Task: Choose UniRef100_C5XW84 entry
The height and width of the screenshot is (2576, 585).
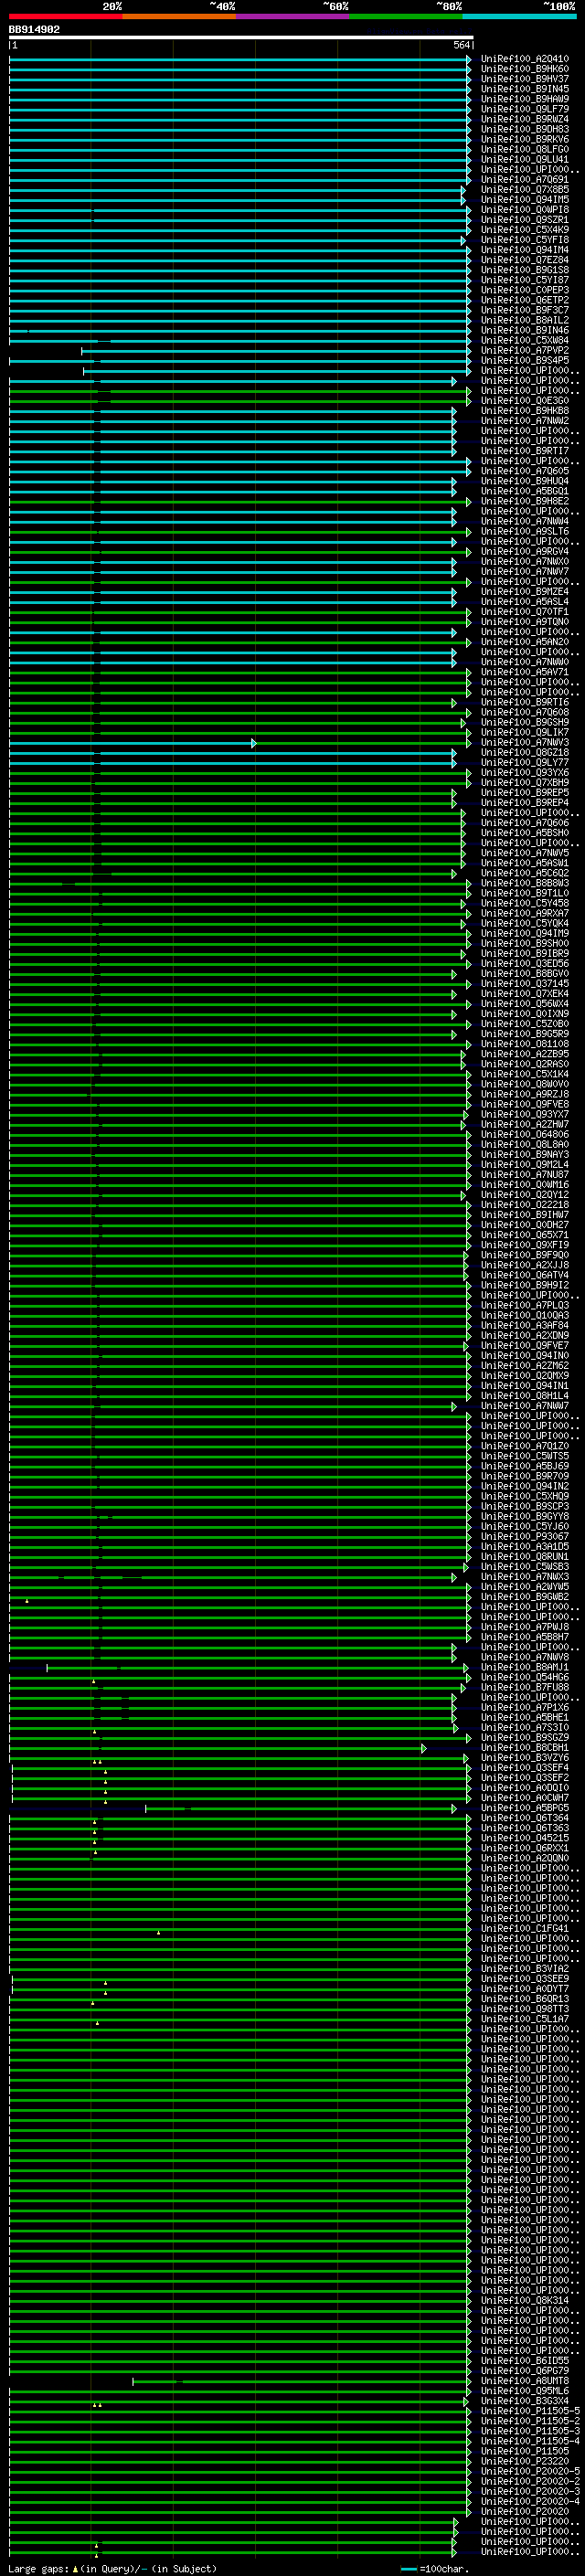Action: 525,340
